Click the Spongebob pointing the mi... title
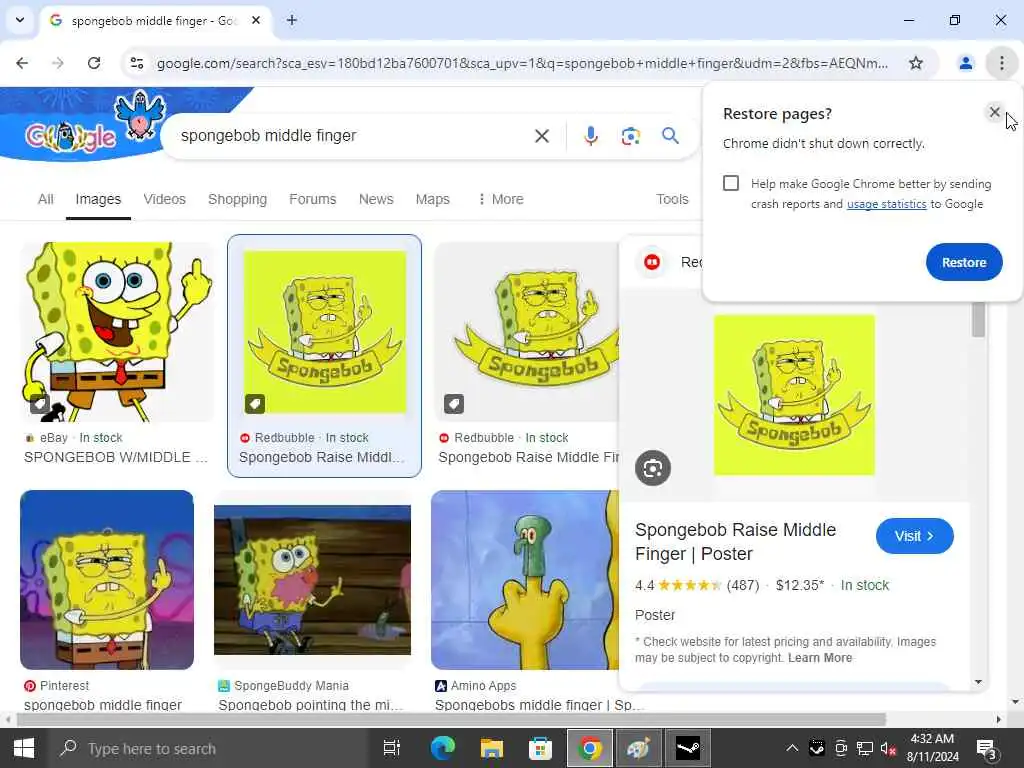 (x=310, y=705)
